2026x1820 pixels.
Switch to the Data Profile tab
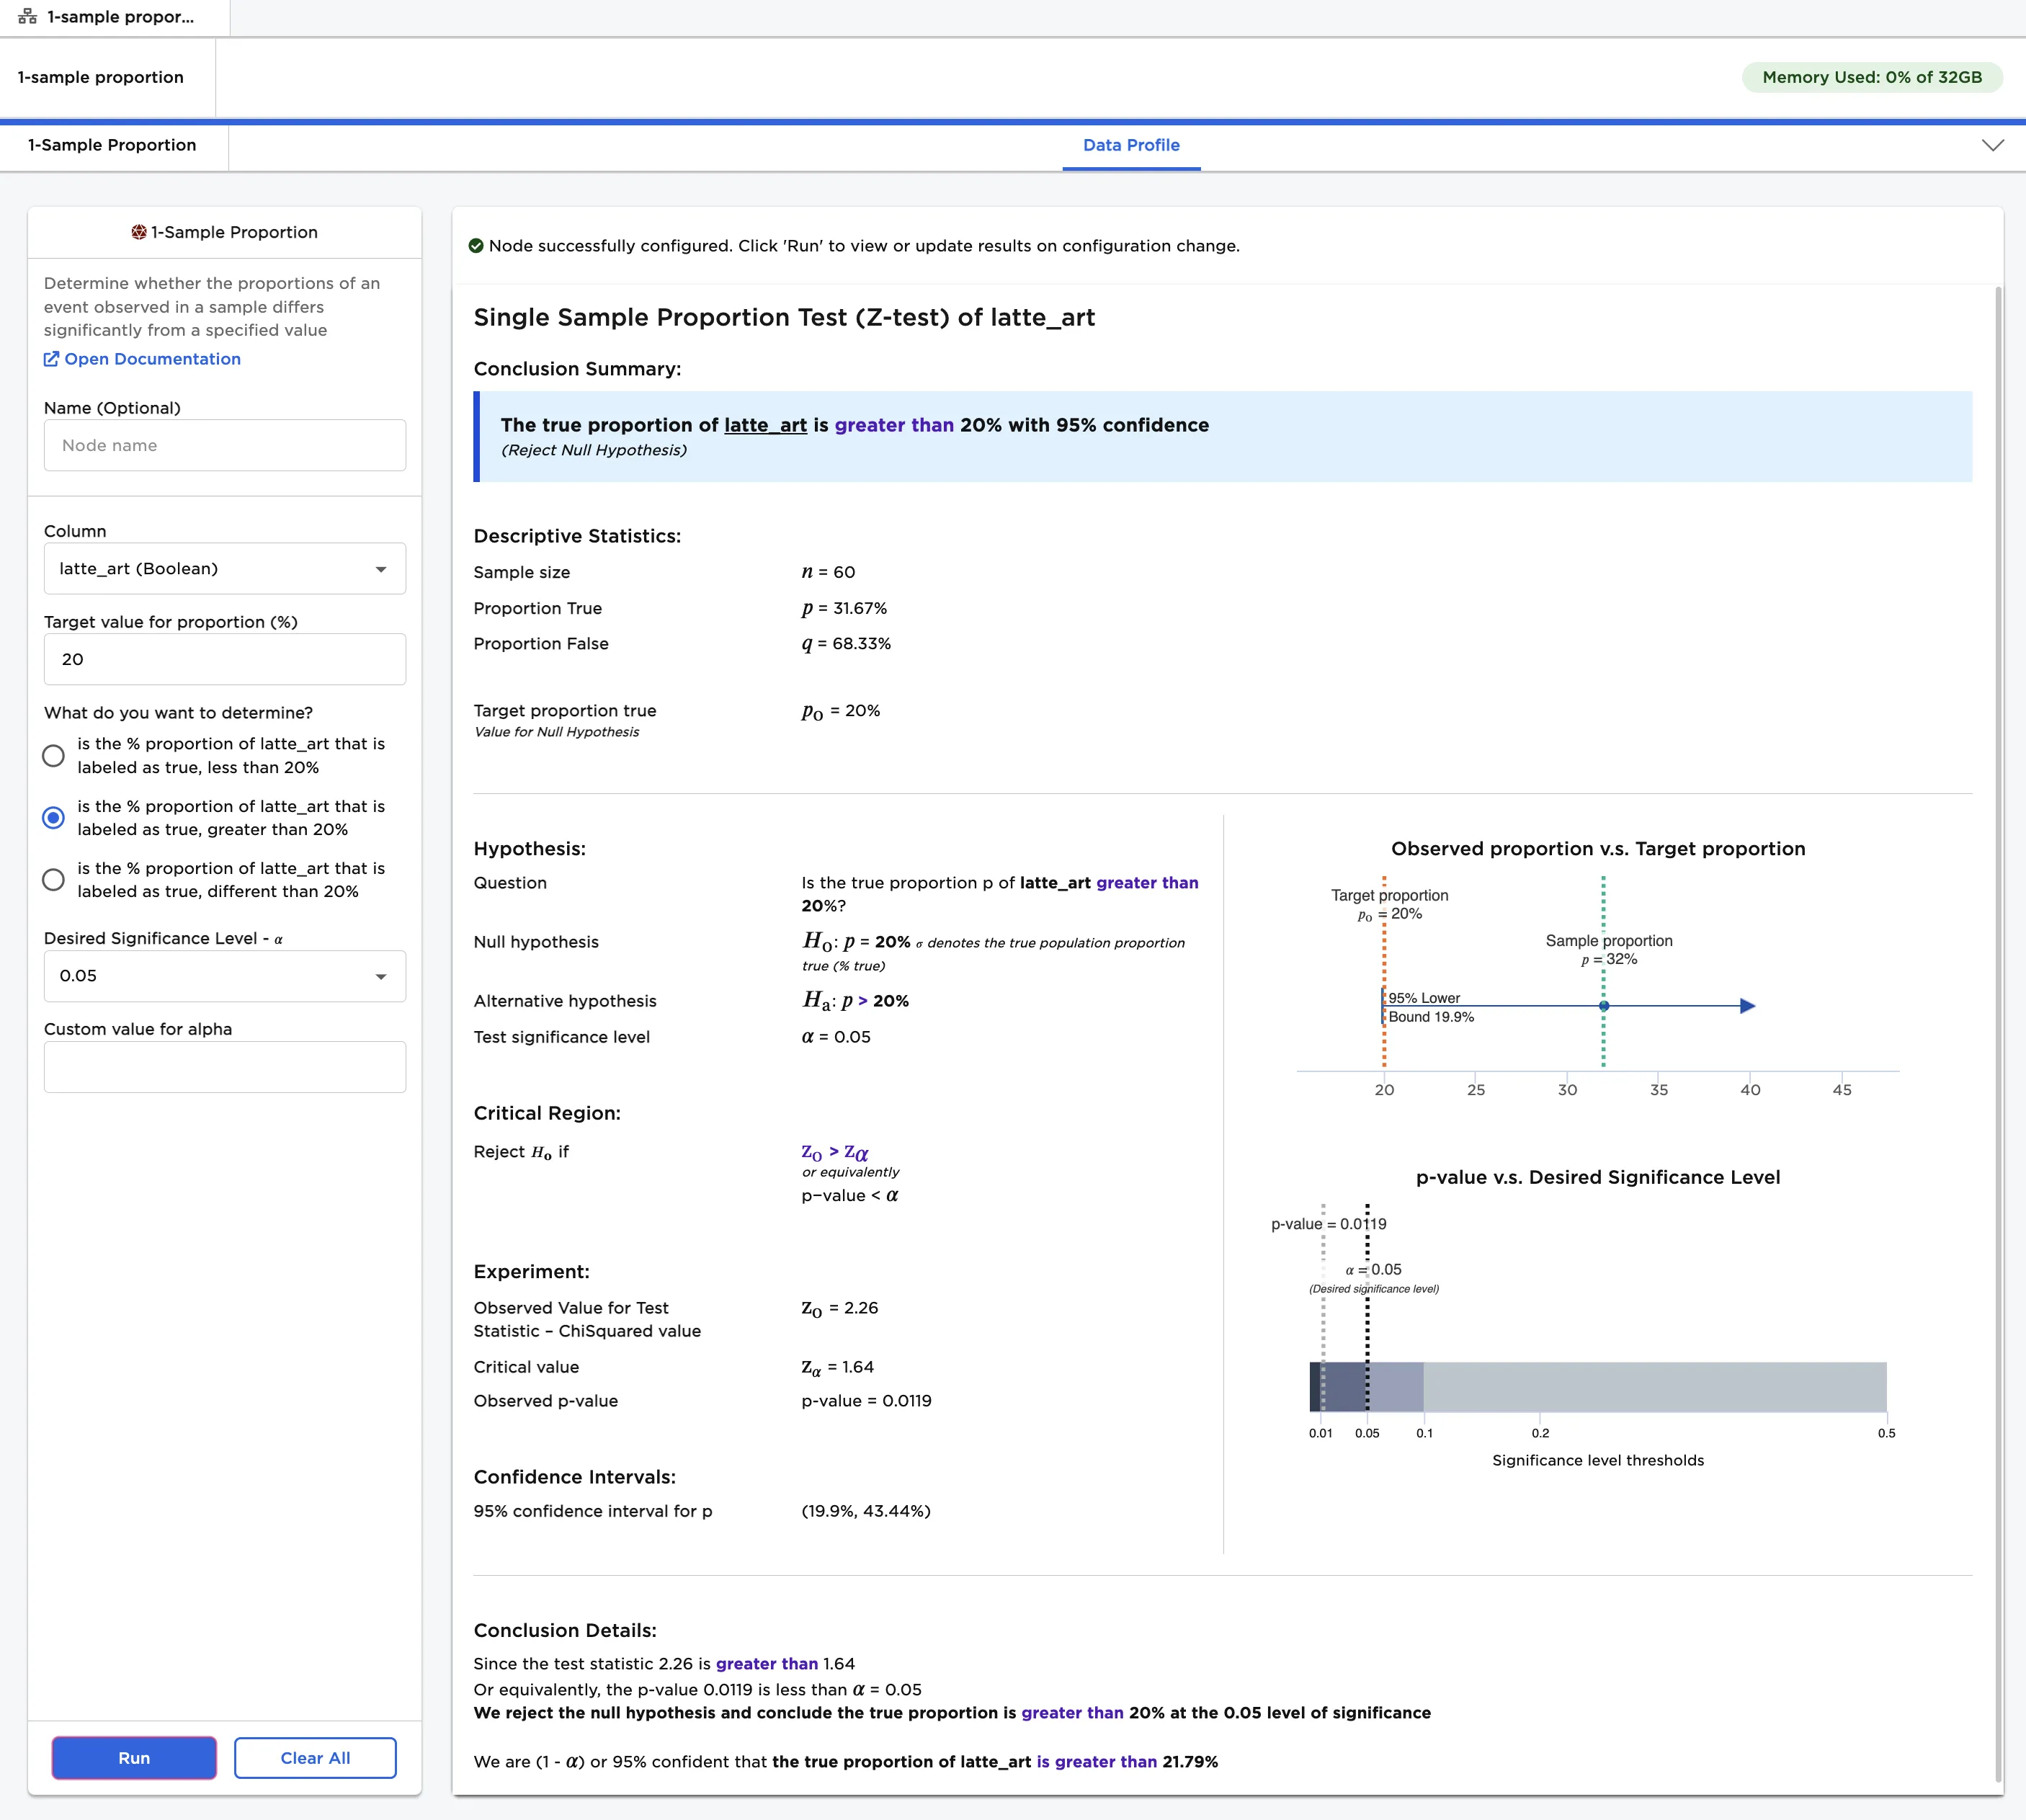pos(1130,145)
